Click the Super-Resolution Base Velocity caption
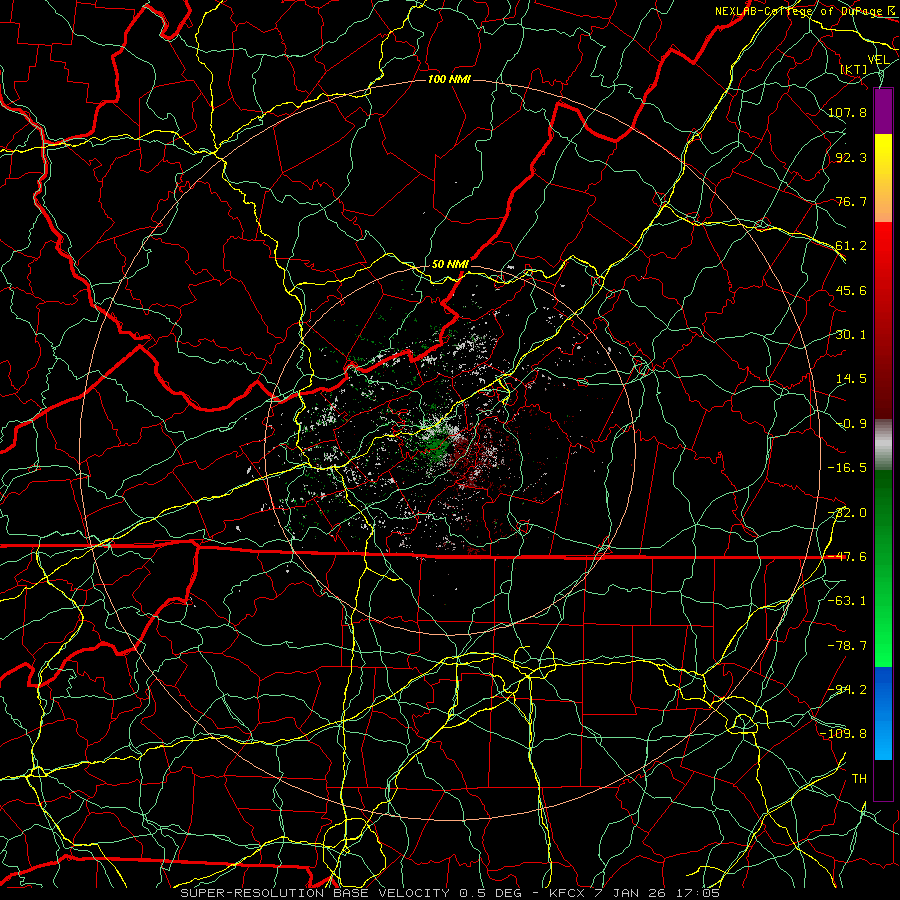The image size is (900, 900). coord(451,893)
